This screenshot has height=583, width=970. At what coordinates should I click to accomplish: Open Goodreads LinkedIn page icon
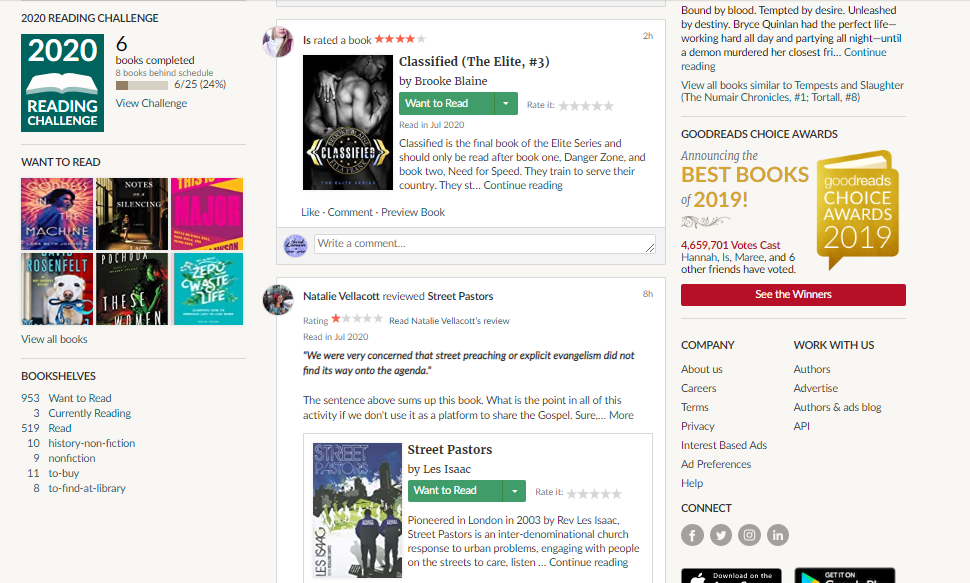point(778,535)
